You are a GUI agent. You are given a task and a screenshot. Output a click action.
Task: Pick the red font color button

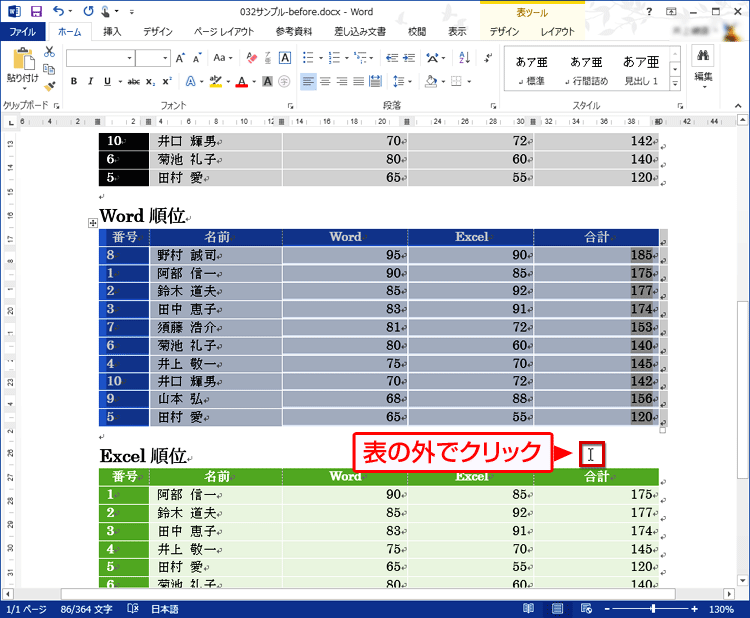pos(242,82)
